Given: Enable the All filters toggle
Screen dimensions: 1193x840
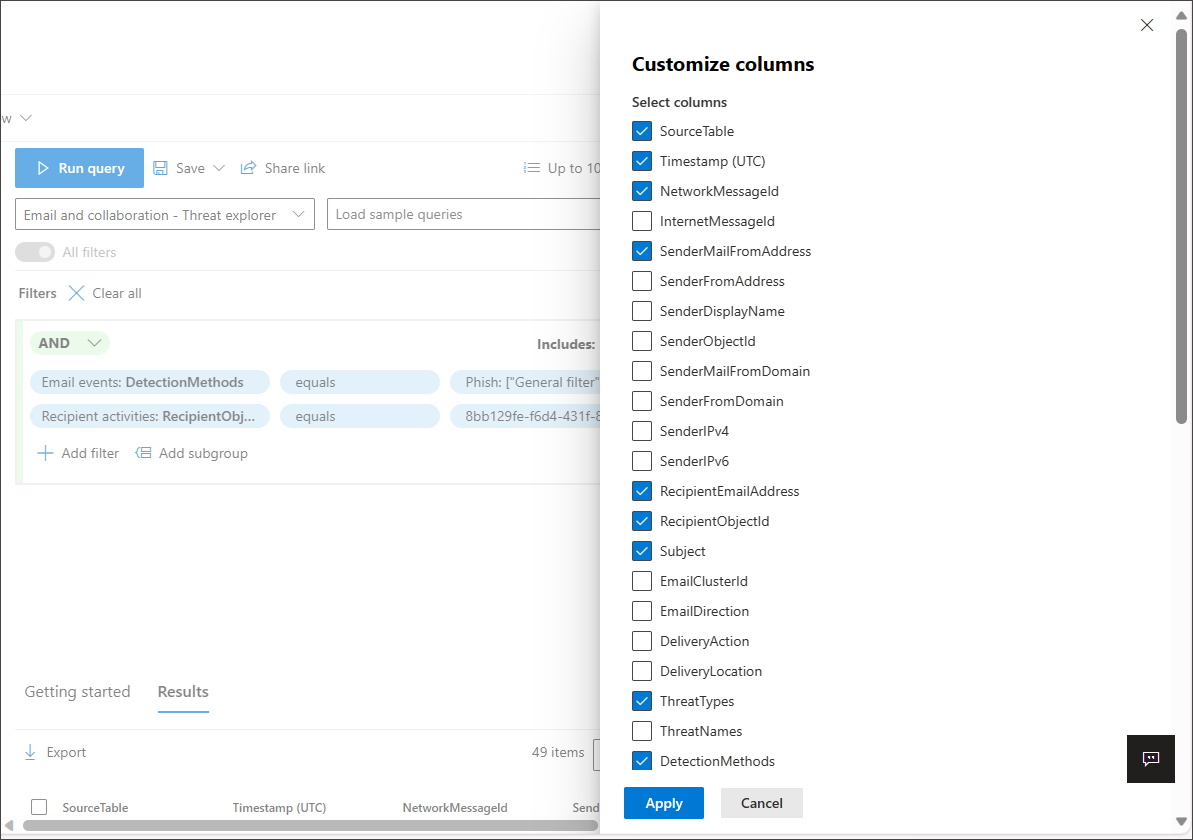Looking at the screenshot, I should point(35,251).
